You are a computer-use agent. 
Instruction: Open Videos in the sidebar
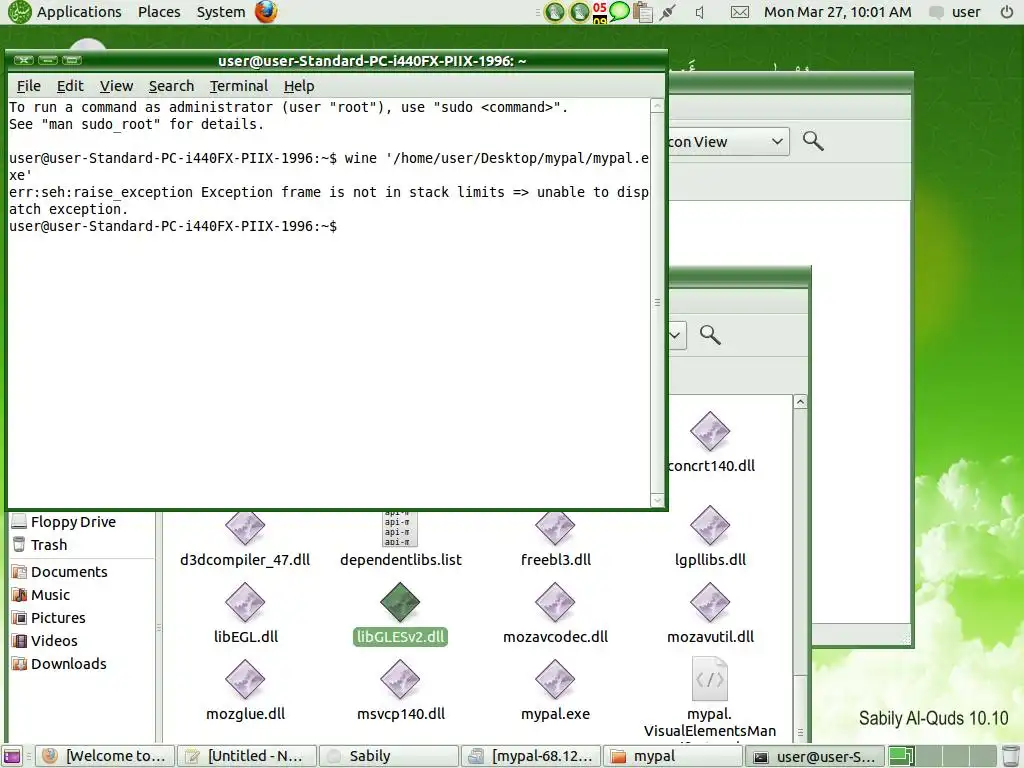pos(44,641)
